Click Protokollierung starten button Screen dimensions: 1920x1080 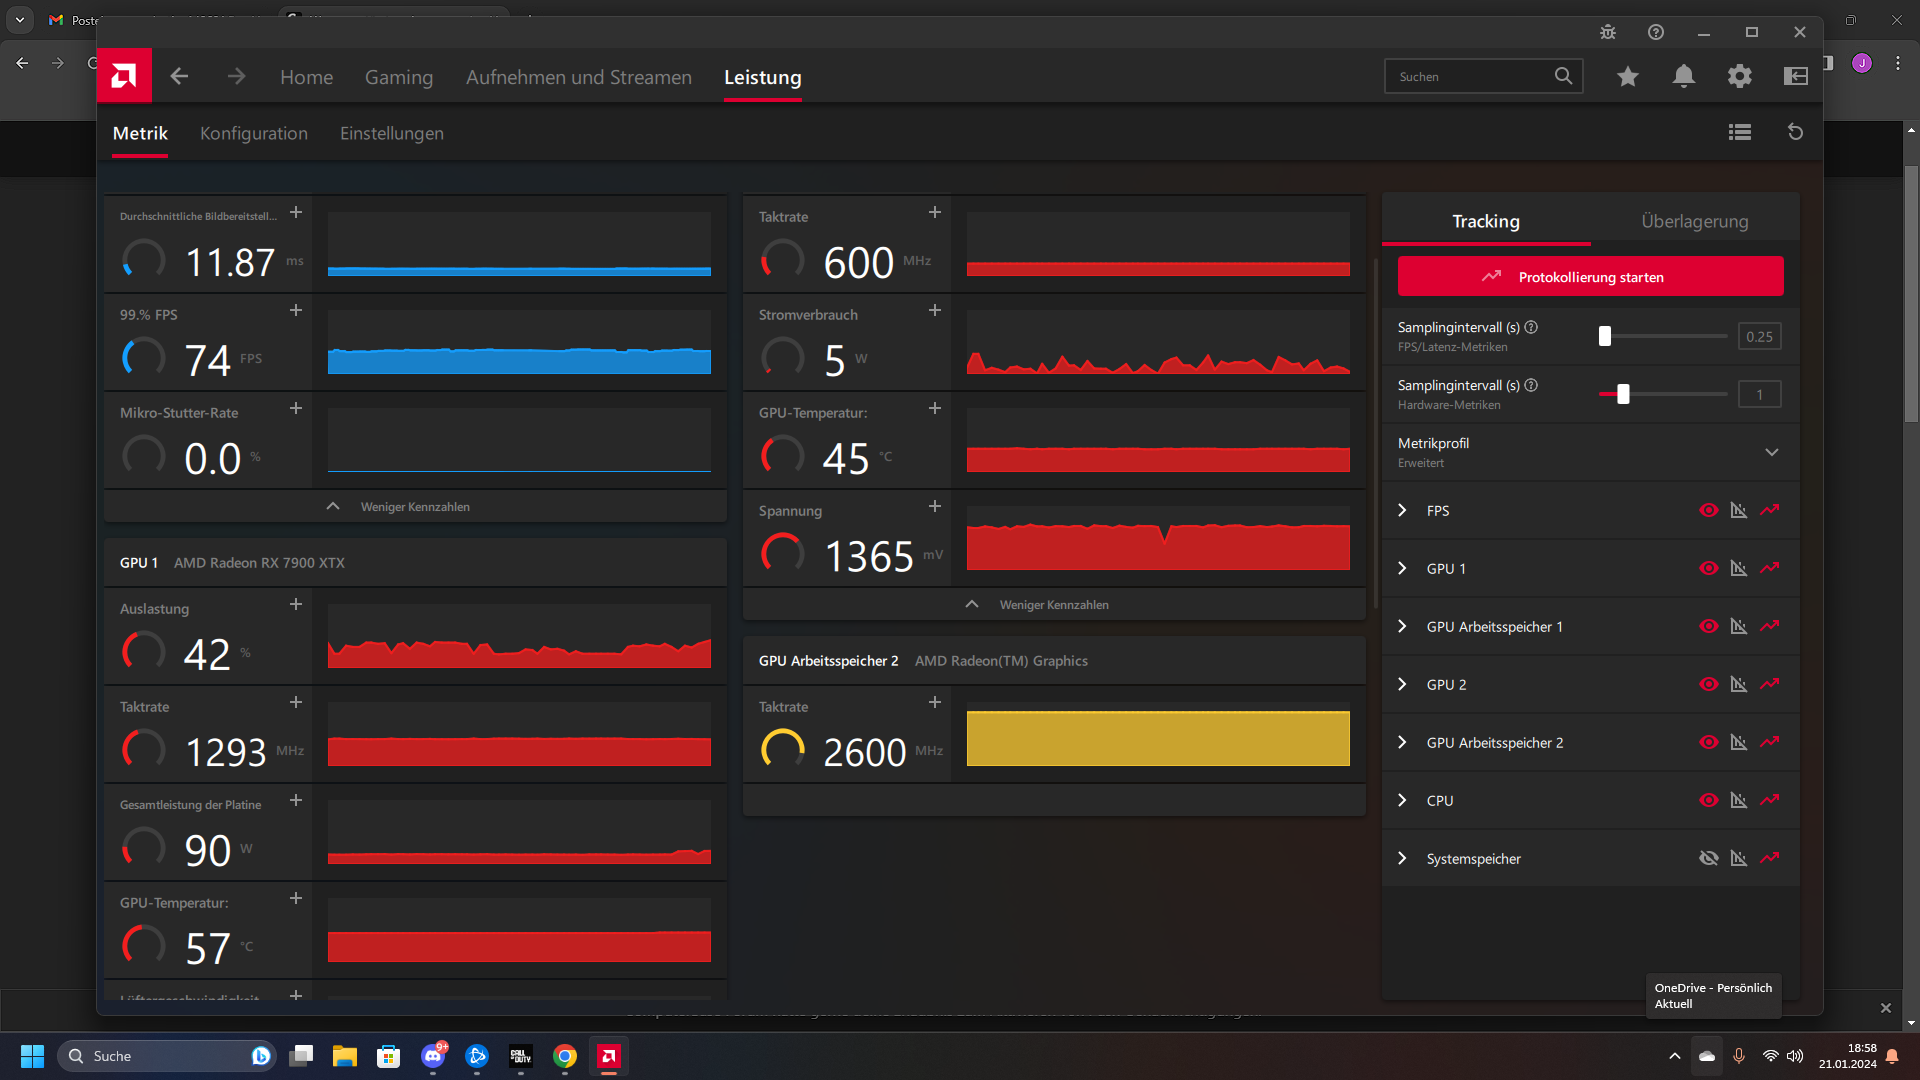coord(1590,277)
